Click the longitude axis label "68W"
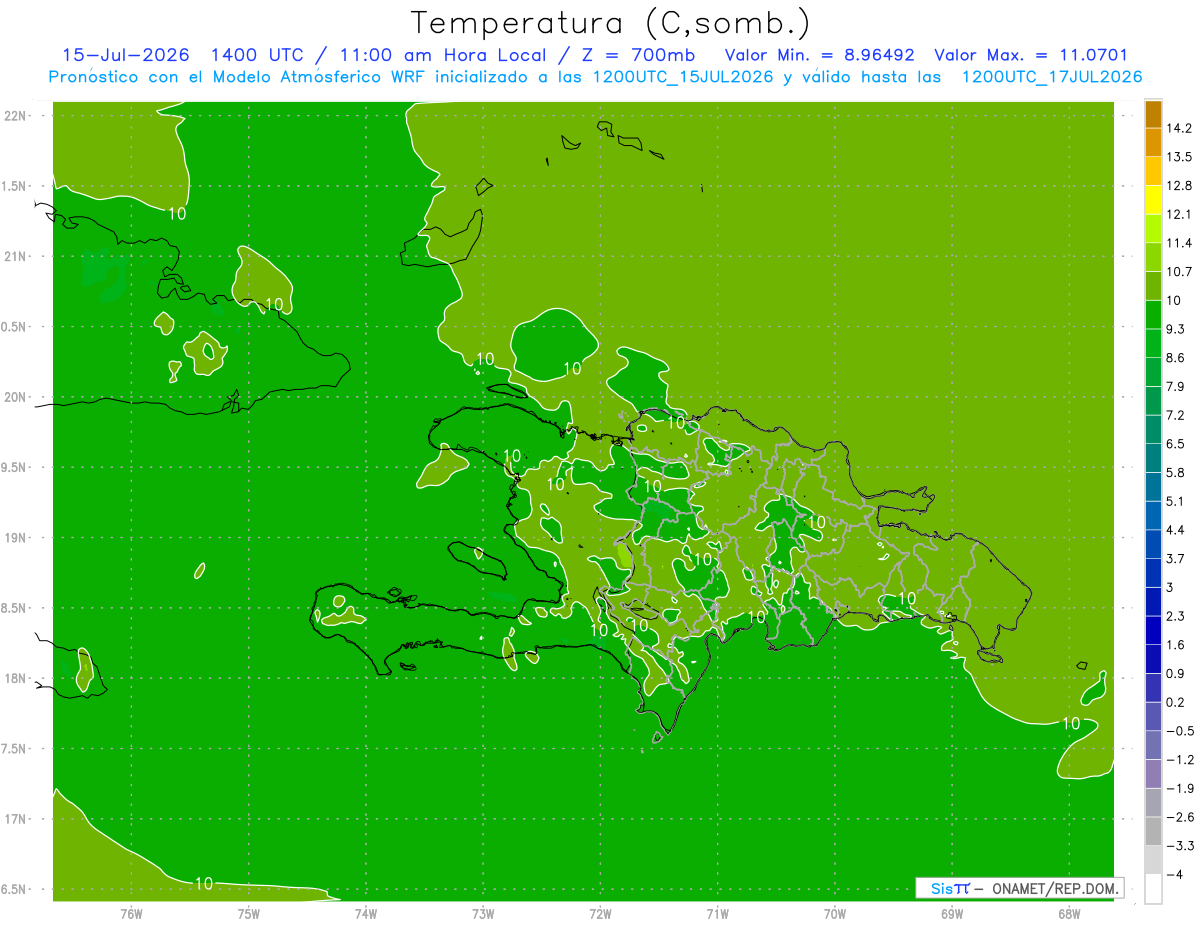The height and width of the screenshot is (927, 1200). coord(1069,913)
